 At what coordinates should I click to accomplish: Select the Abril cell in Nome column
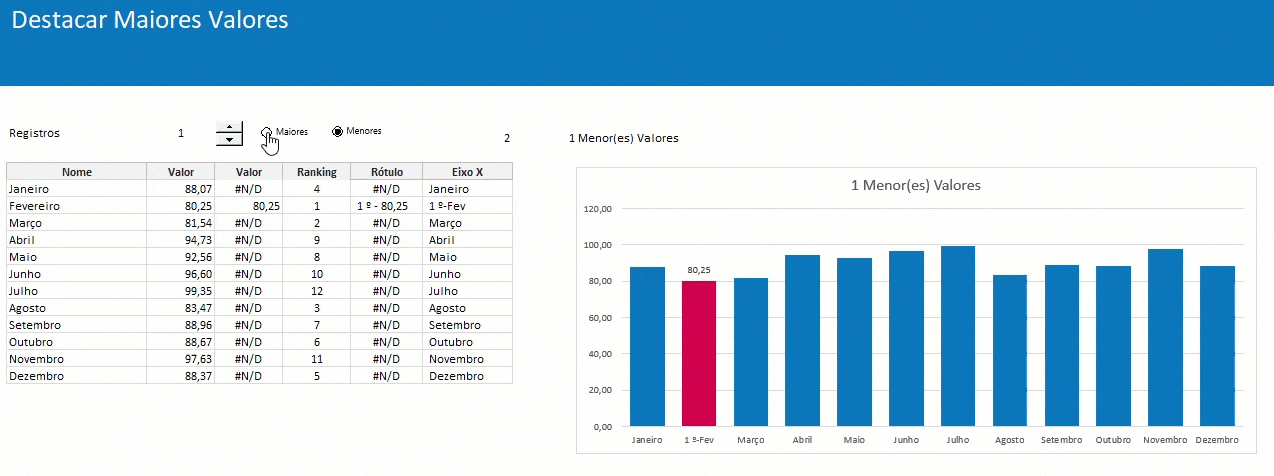point(77,240)
